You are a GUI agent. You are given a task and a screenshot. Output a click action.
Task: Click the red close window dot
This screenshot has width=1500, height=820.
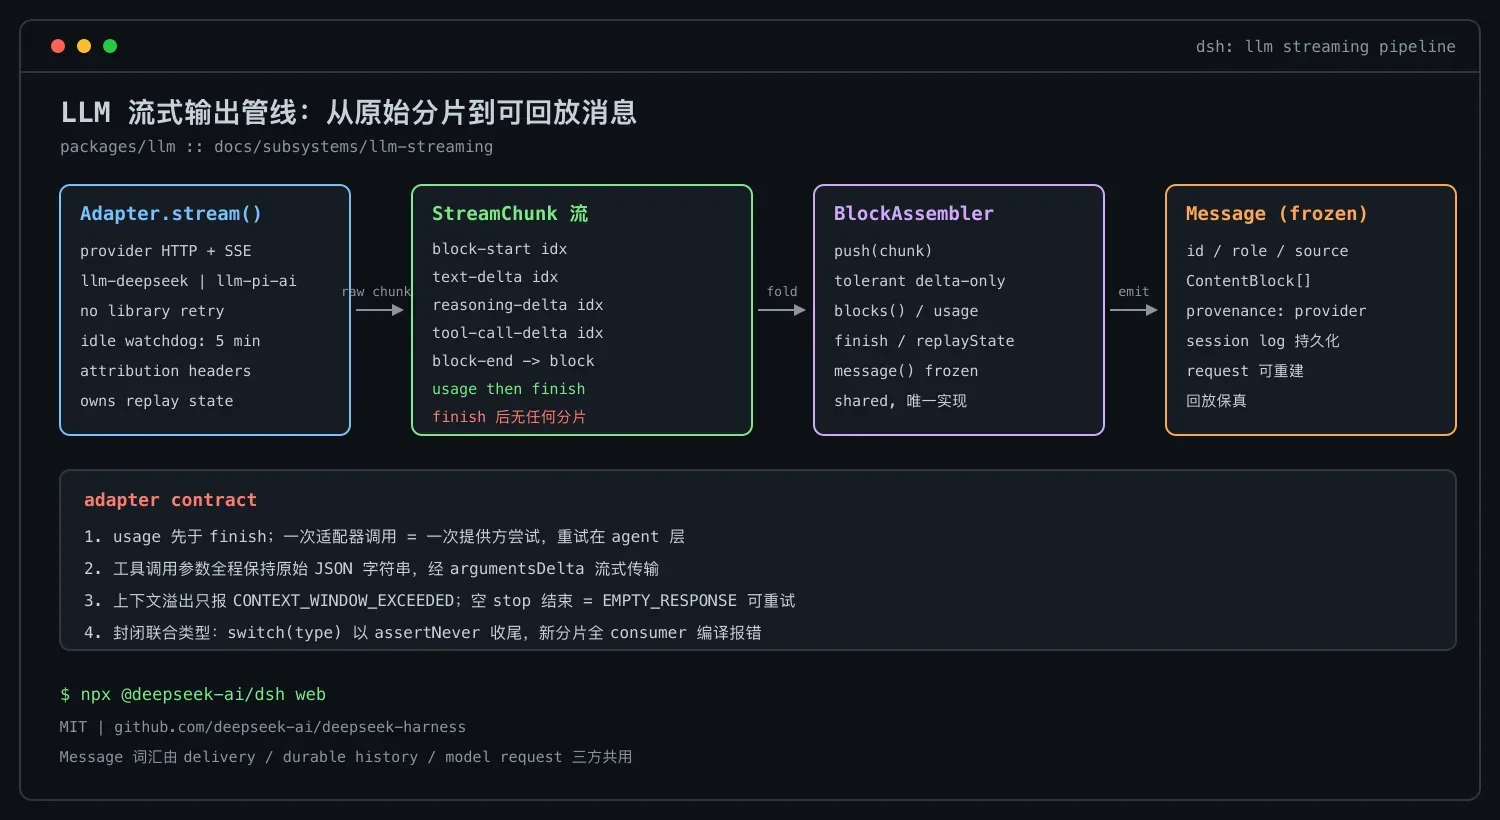click(x=58, y=46)
